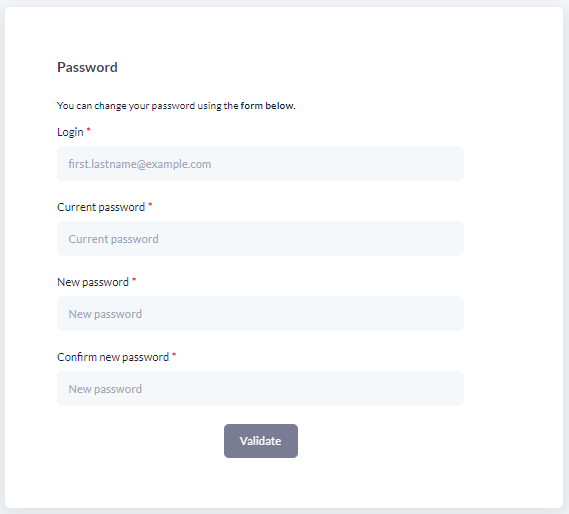Click the bold 'form below' words
Image resolution: width=569 pixels, height=514 pixels.
tap(267, 106)
